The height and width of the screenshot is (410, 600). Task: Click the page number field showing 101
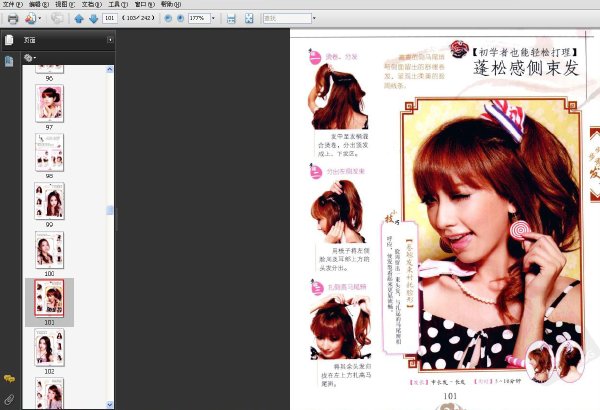click(x=110, y=18)
